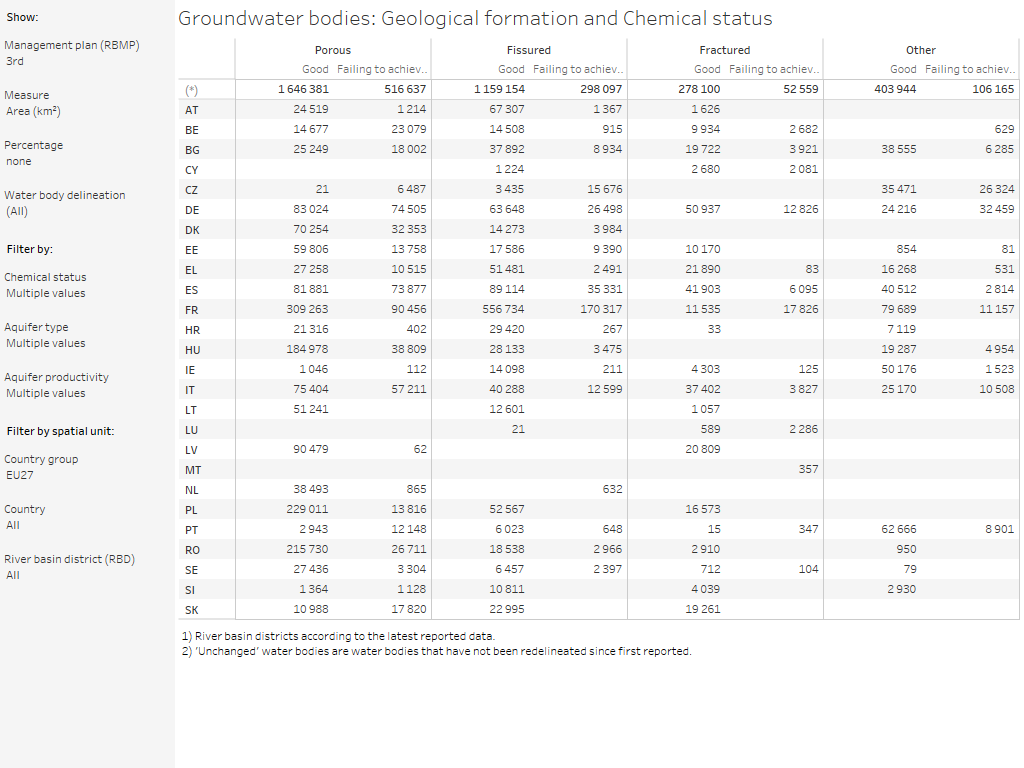Select the SE country row label
The width and height of the screenshot is (1024, 768).
[191, 571]
